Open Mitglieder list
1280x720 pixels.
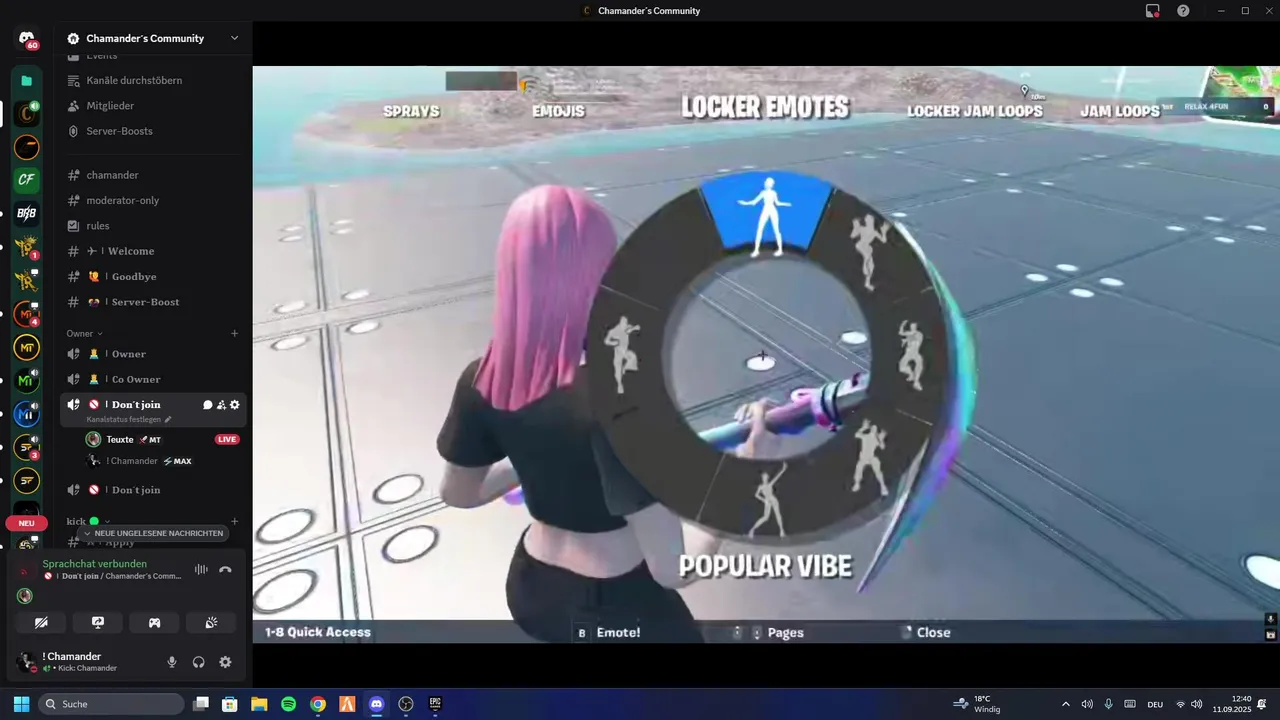click(153, 106)
